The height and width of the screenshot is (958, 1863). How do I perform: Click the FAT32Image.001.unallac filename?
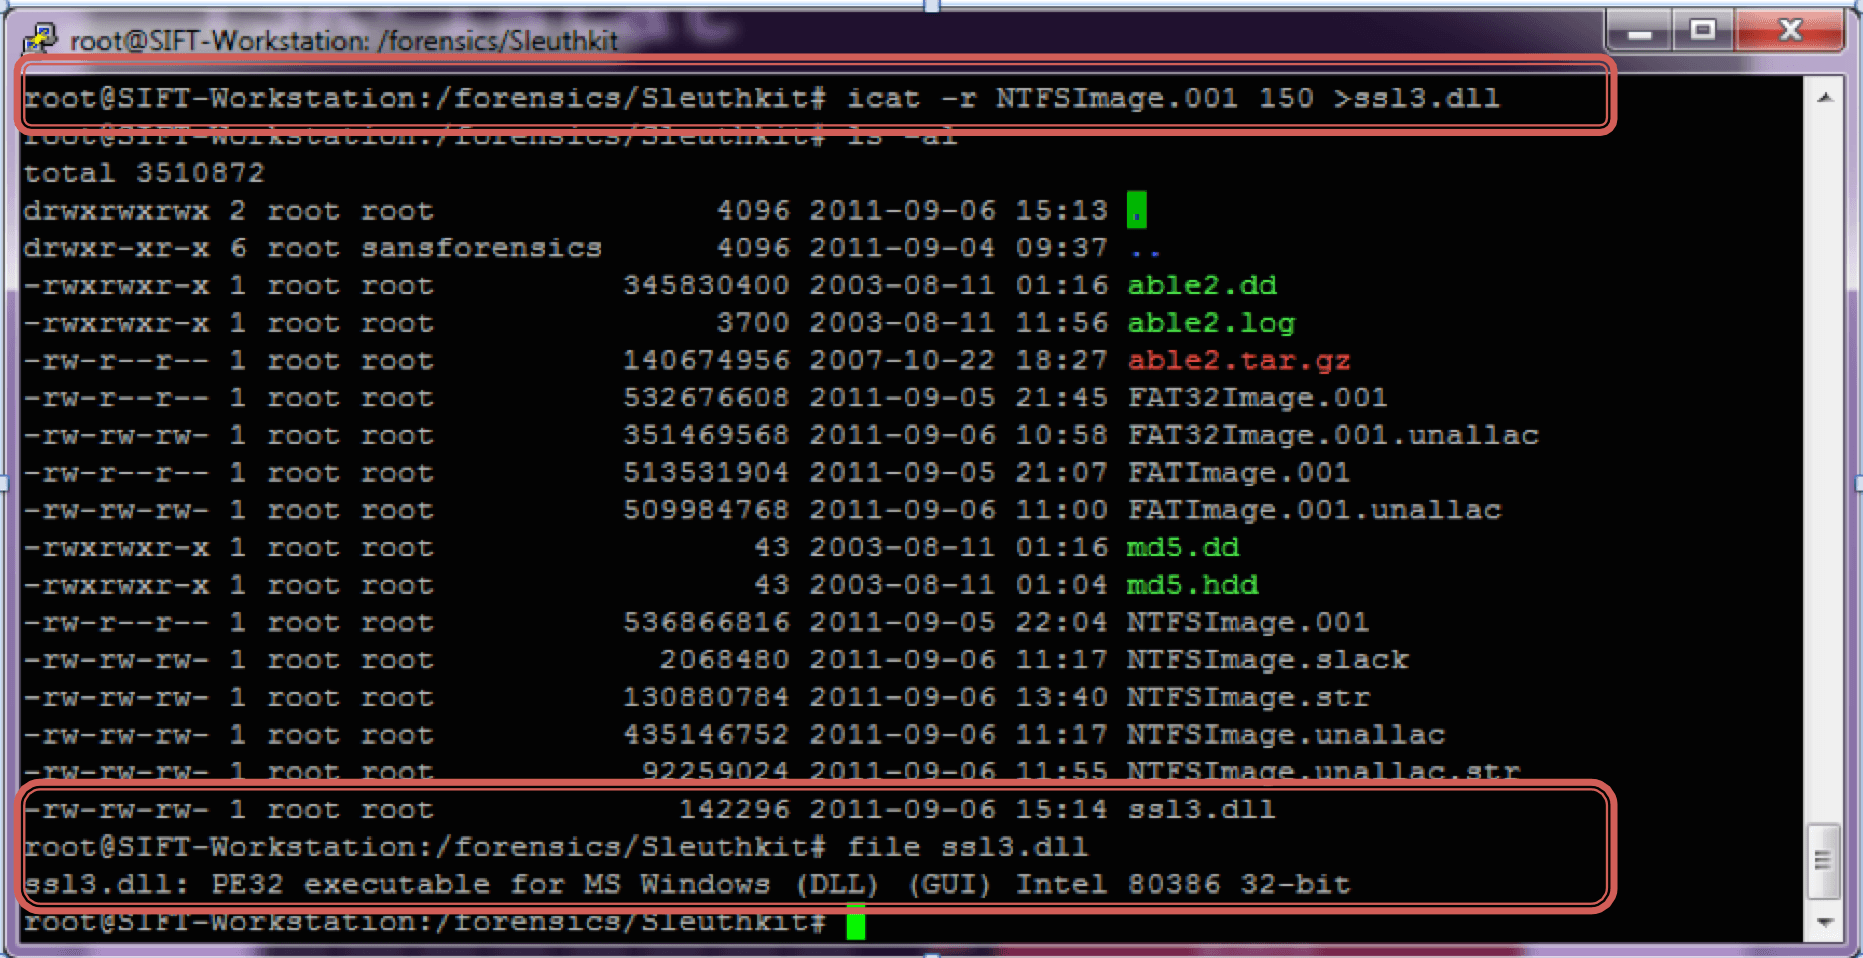pyautogui.click(x=1332, y=436)
